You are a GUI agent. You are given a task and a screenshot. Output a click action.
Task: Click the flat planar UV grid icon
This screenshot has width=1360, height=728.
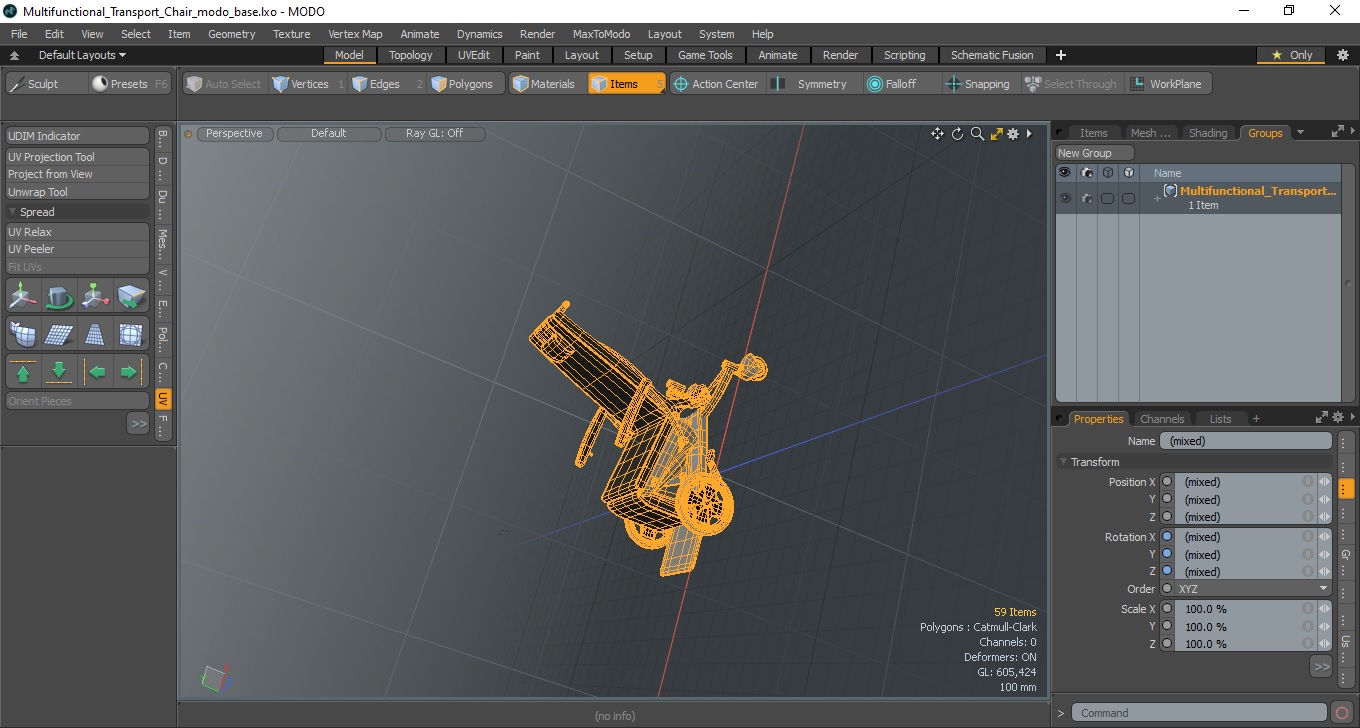[59, 334]
